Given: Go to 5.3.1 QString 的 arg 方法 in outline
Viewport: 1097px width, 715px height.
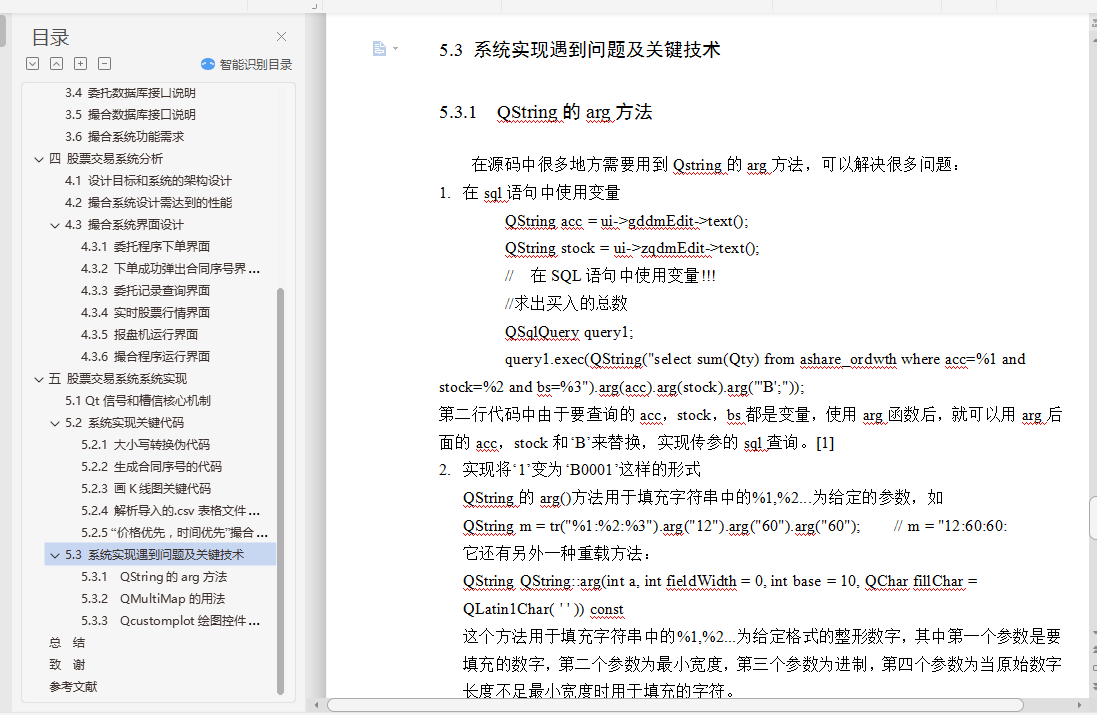Looking at the screenshot, I should pyautogui.click(x=154, y=576).
